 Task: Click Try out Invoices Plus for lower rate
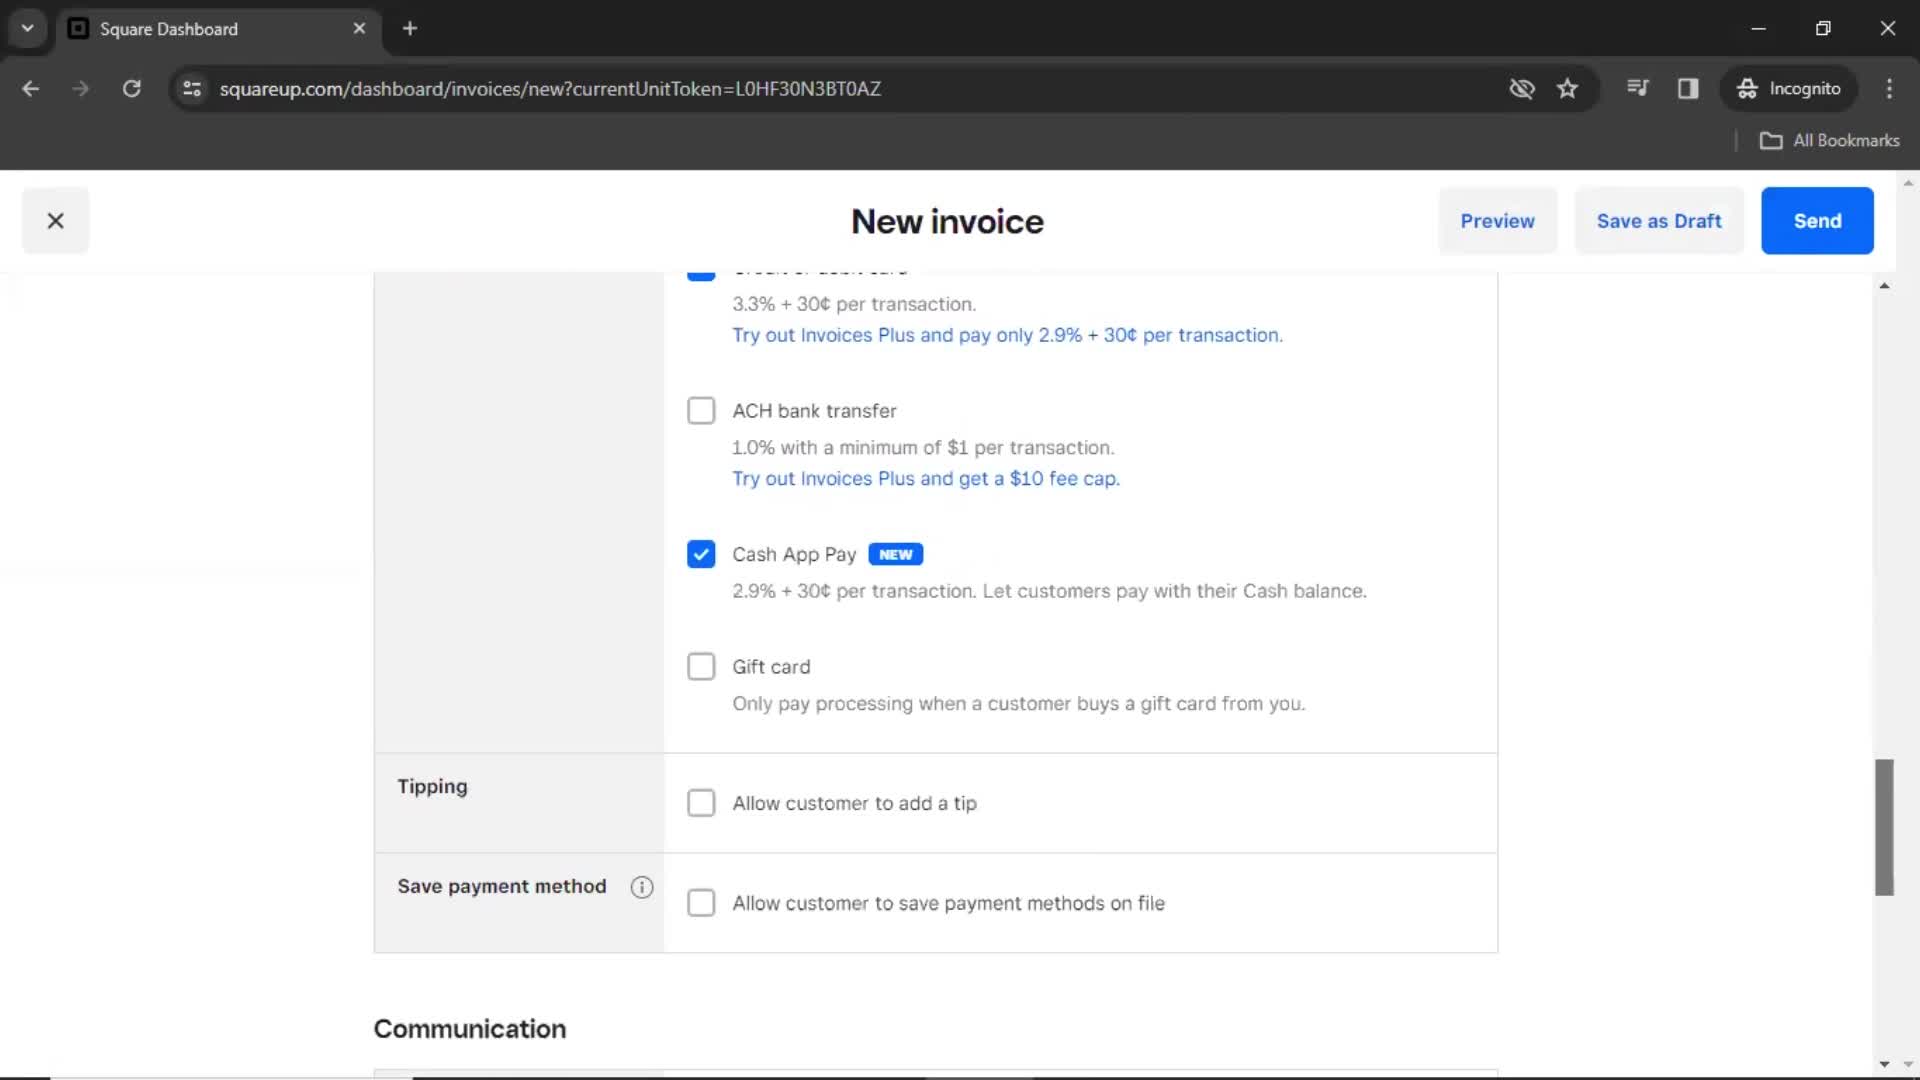[x=1006, y=334]
